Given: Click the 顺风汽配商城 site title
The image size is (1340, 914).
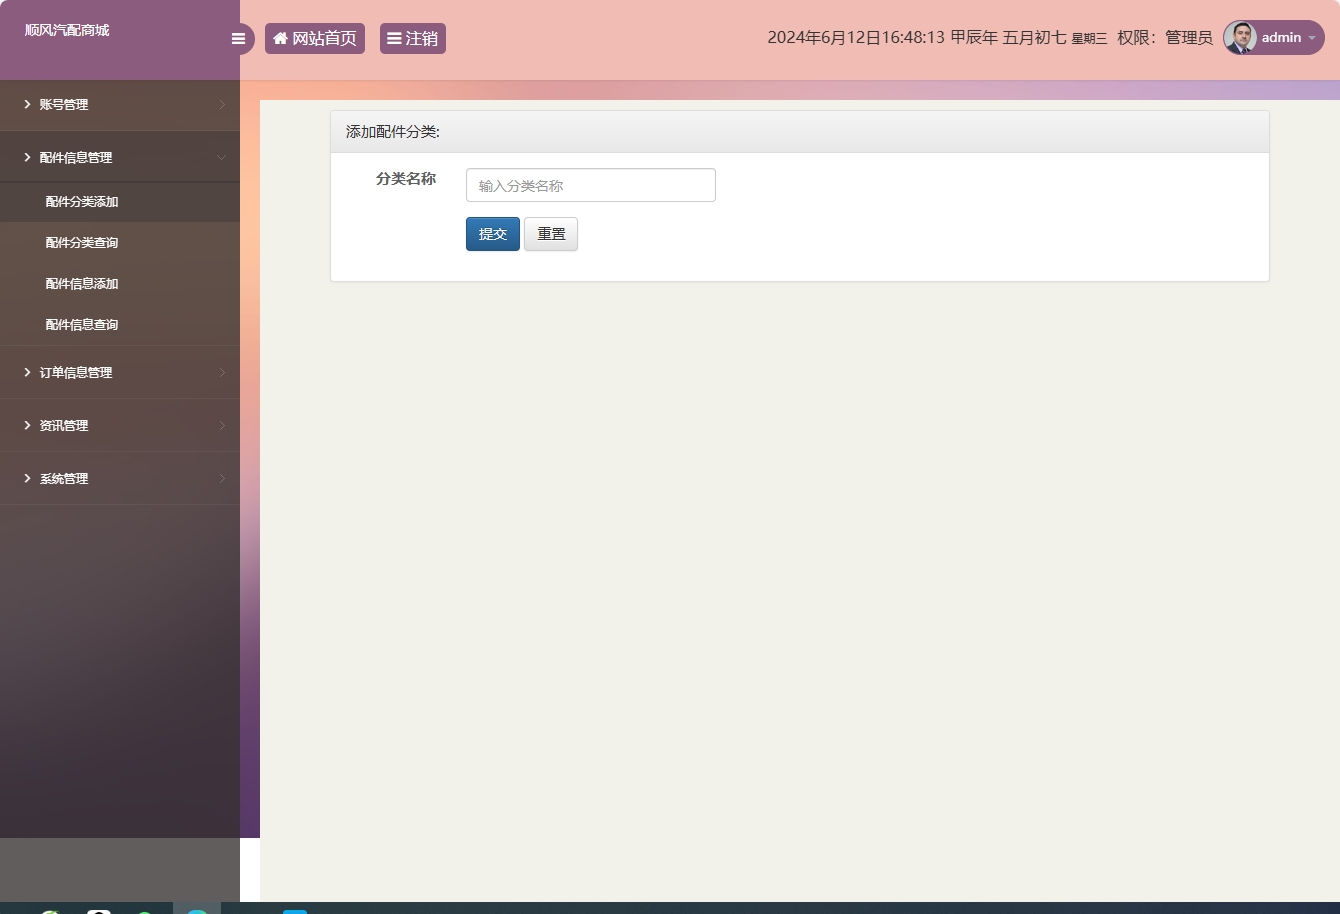Looking at the screenshot, I should click(67, 30).
